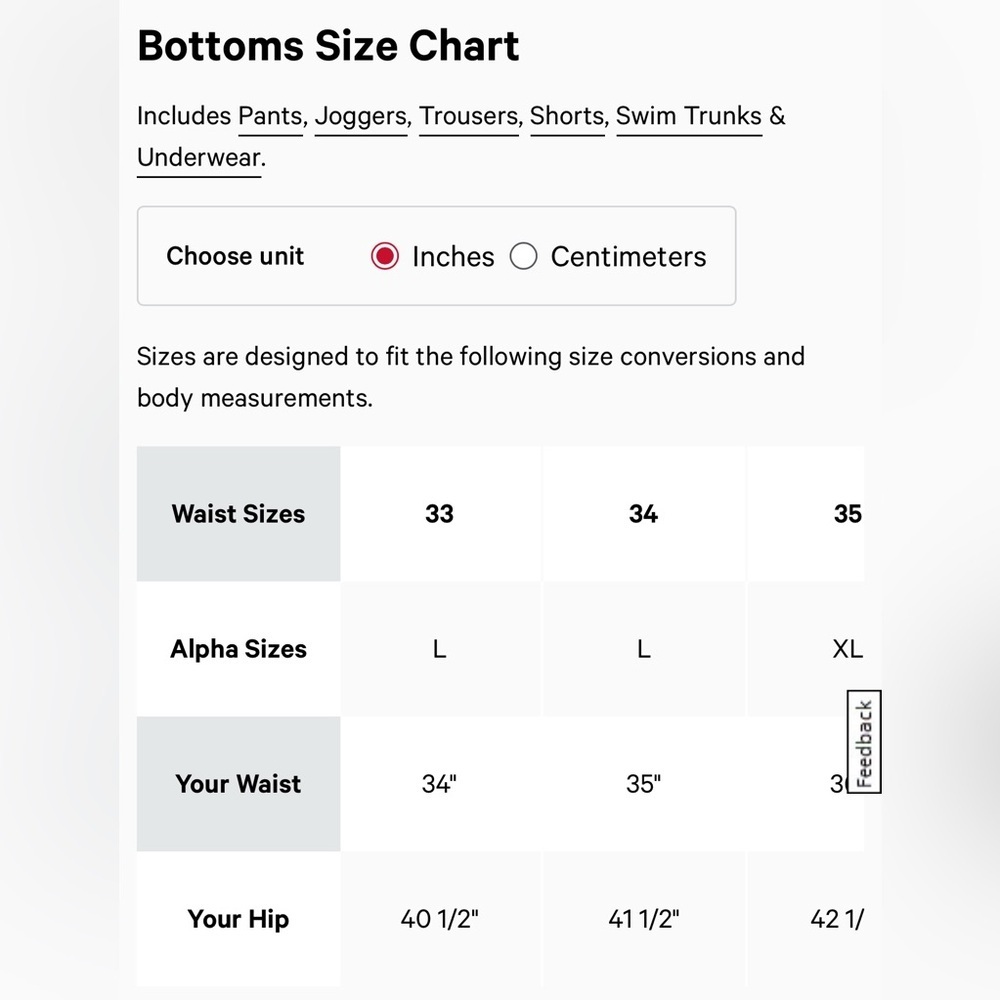Viewport: 1000px width, 1000px height.
Task: Open the Underwear link
Action: [x=199, y=158]
